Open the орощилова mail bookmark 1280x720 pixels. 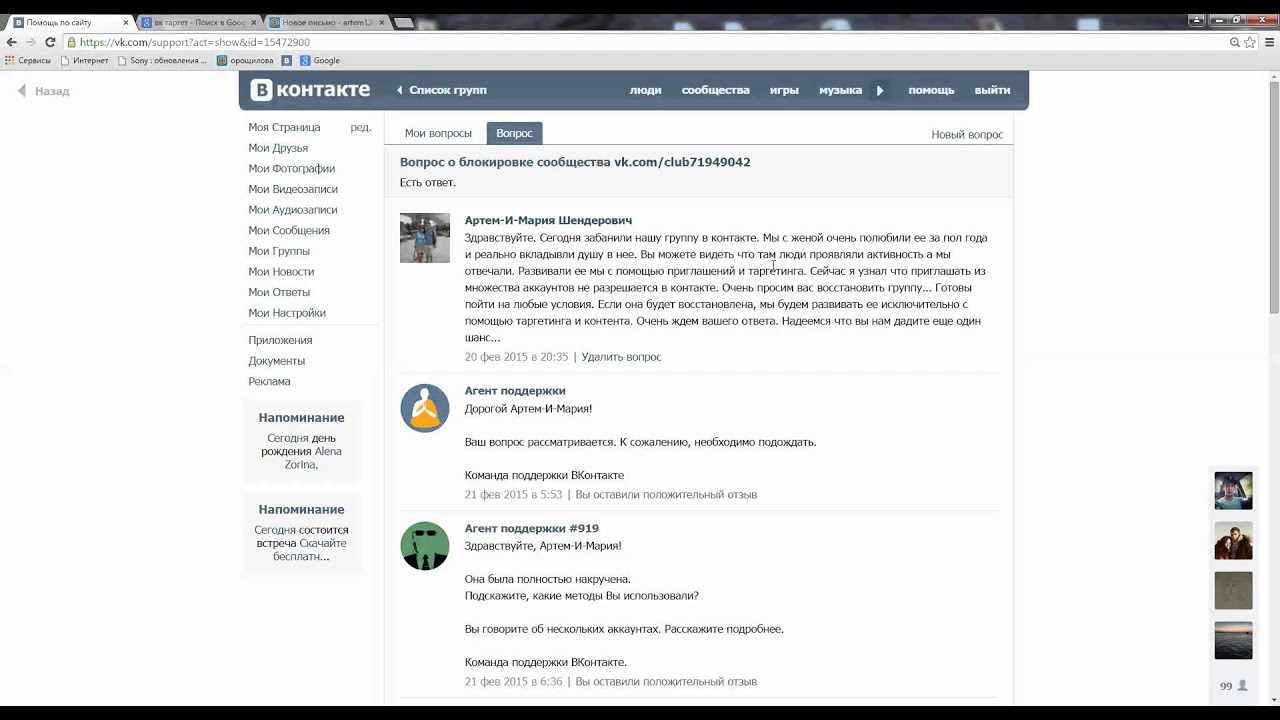coord(245,61)
